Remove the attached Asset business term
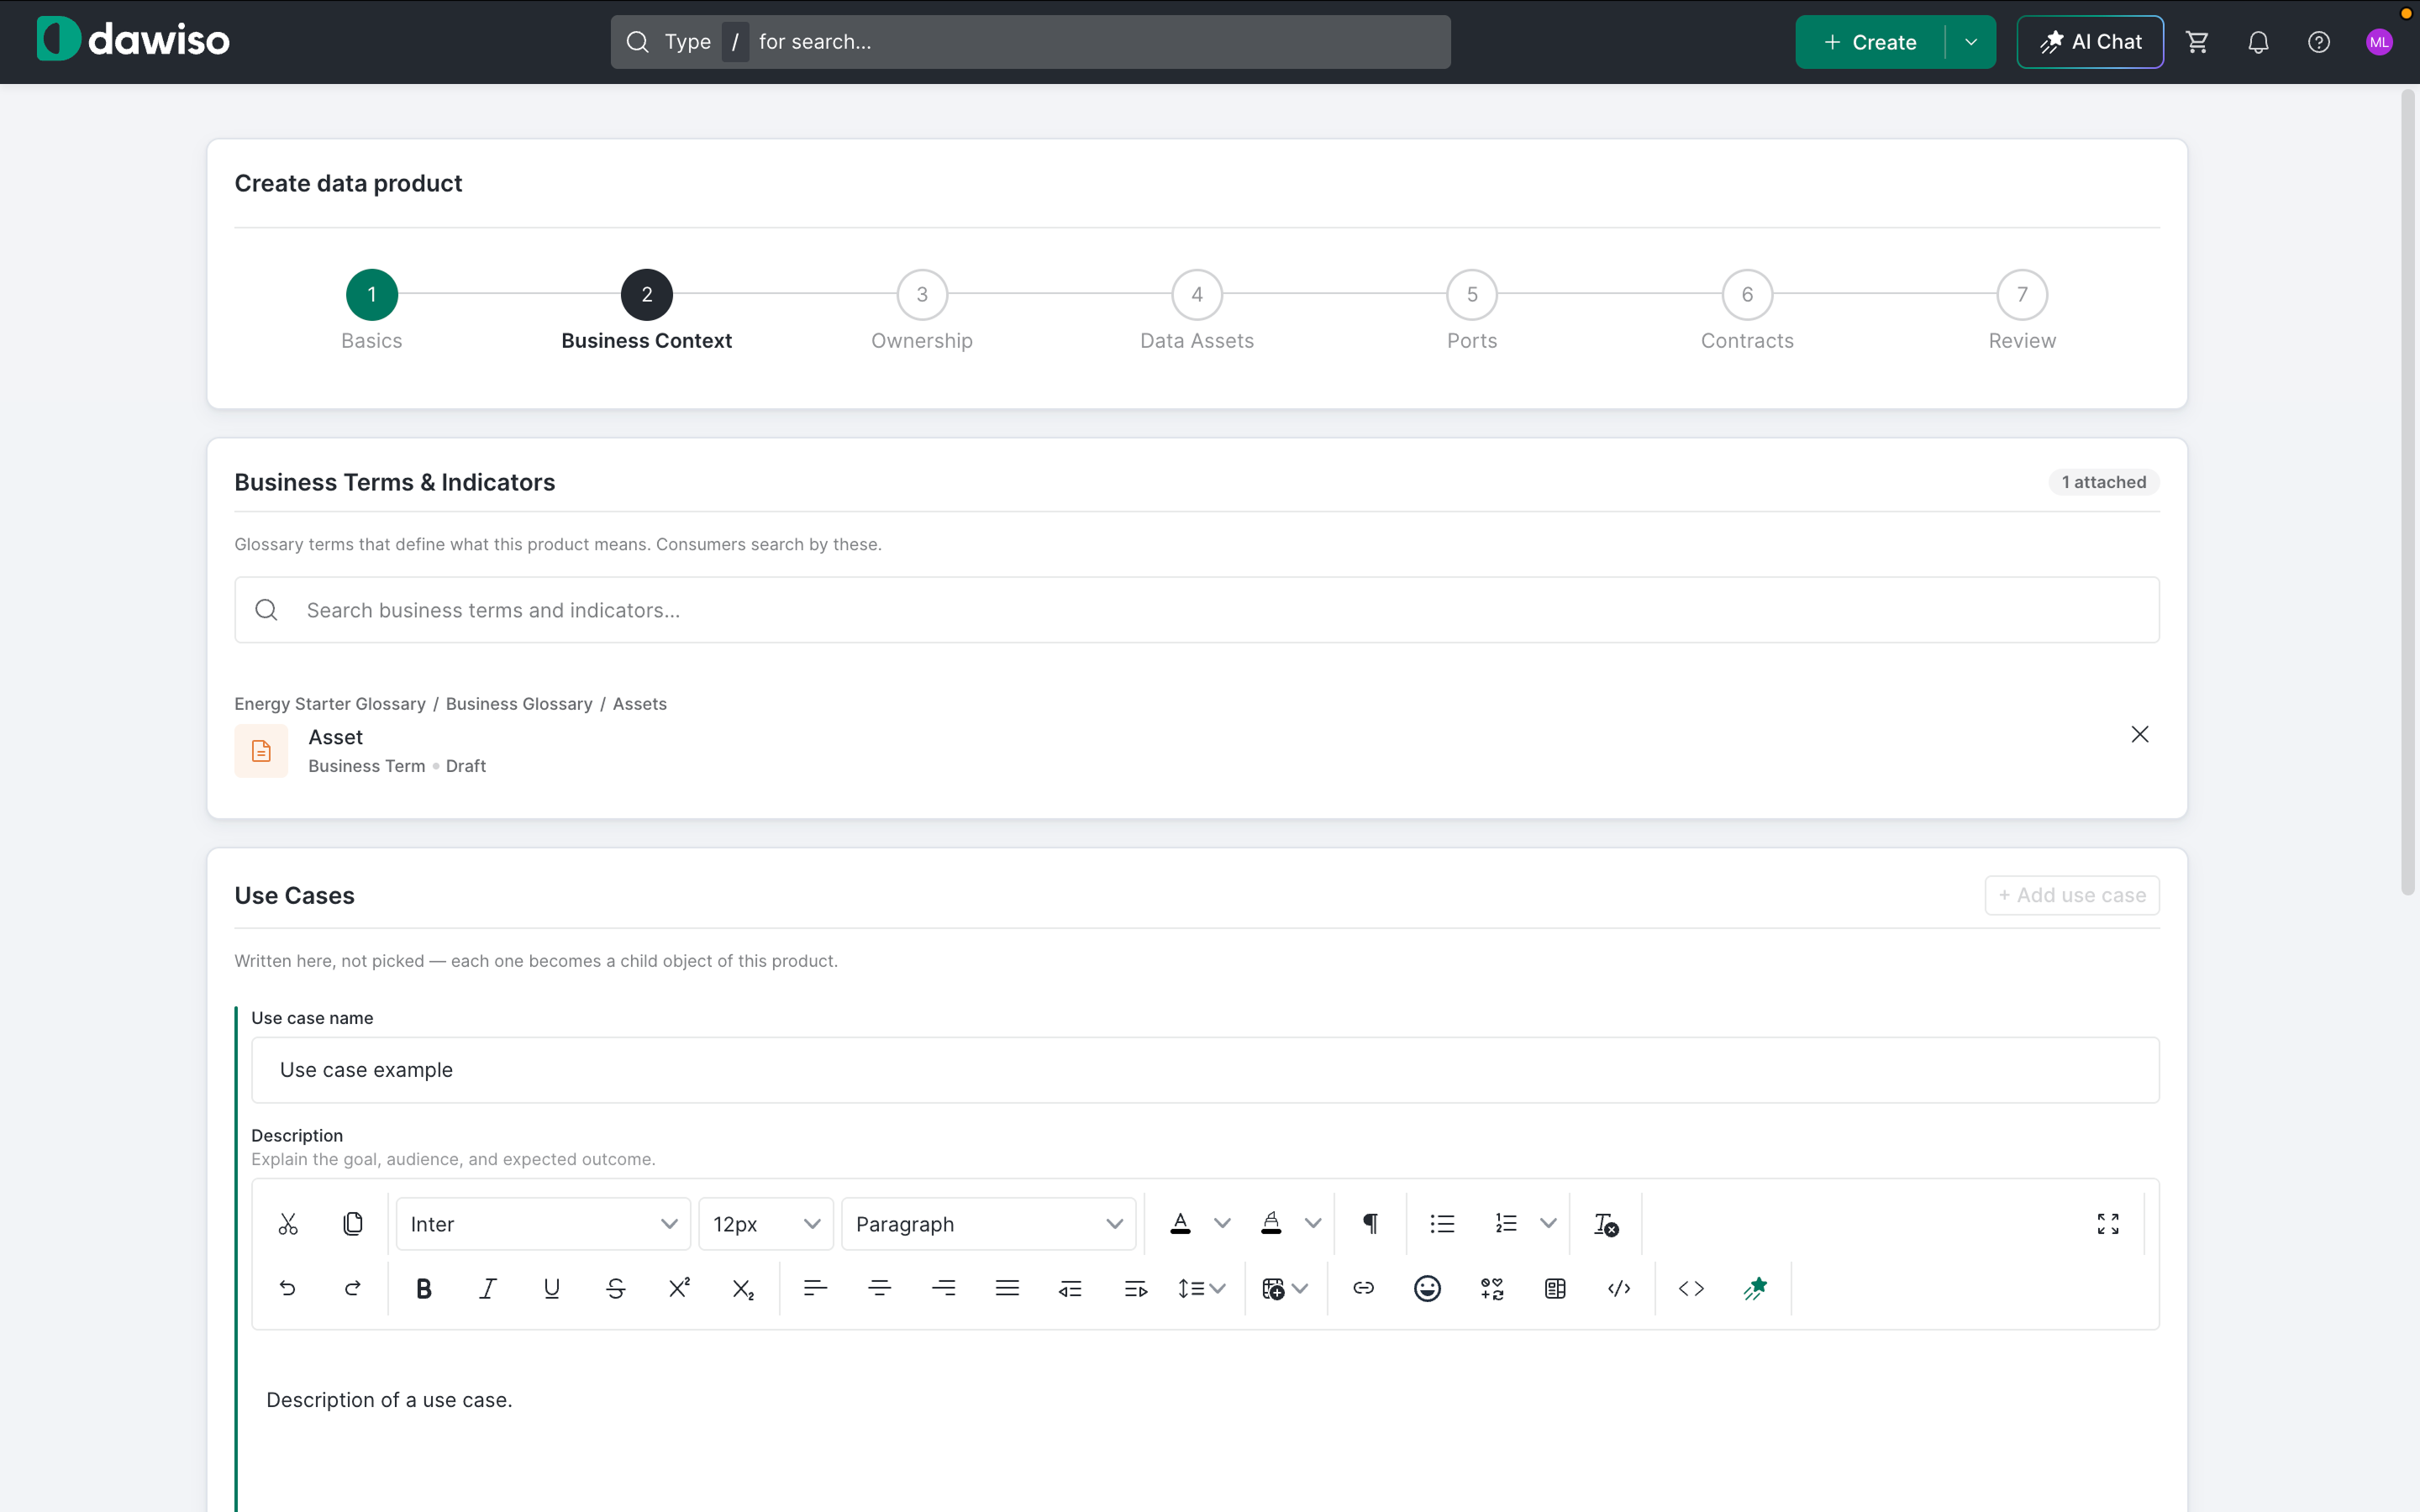The height and width of the screenshot is (1512, 2420). coord(2140,735)
